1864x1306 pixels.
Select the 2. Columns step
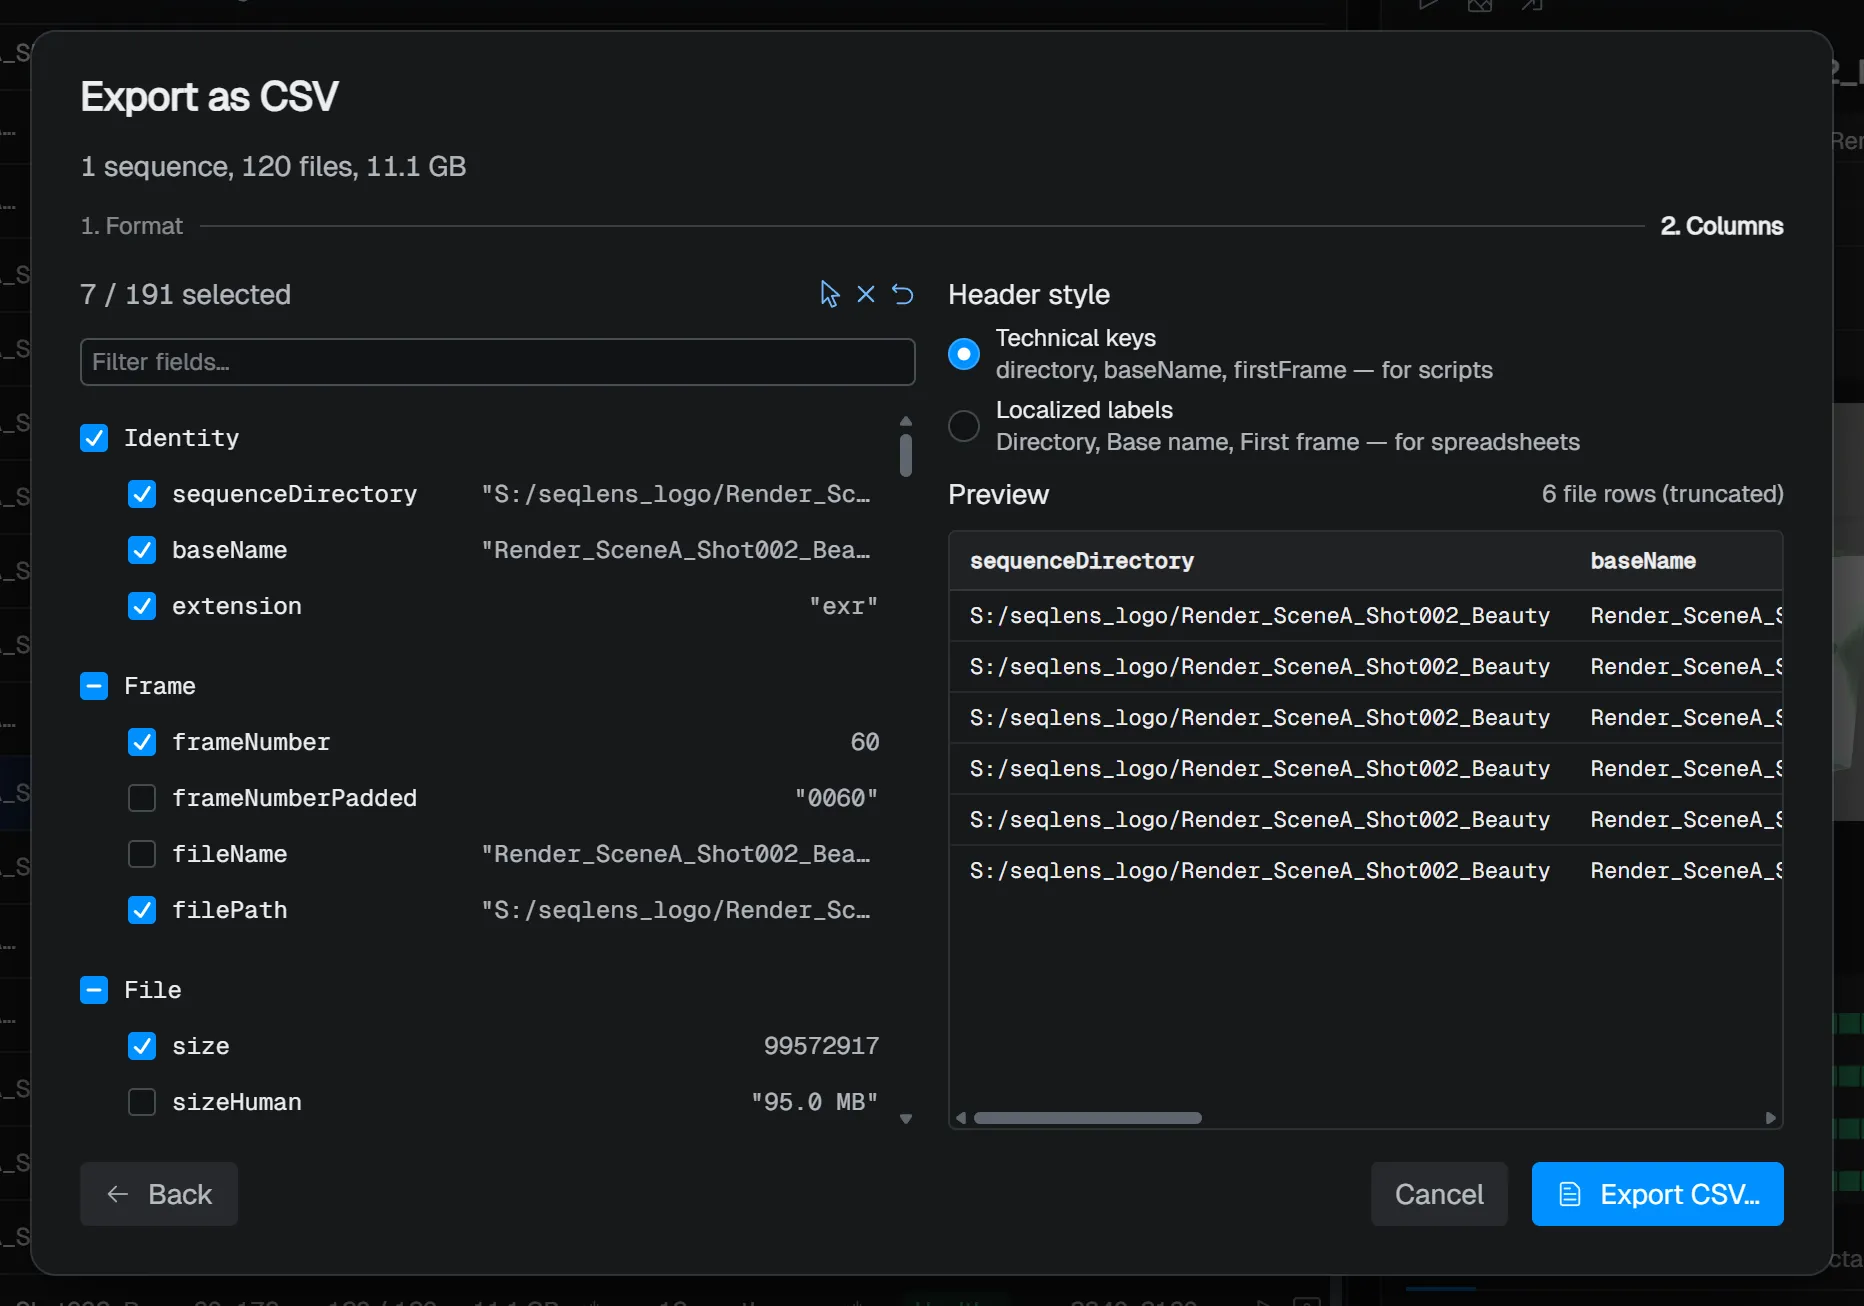click(x=1722, y=226)
